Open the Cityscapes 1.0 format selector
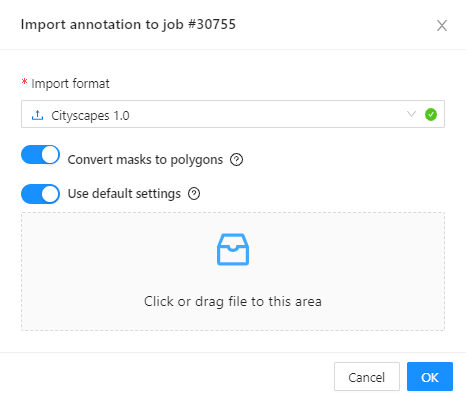Viewport: 466px width, 396px height. pyautogui.click(x=233, y=114)
